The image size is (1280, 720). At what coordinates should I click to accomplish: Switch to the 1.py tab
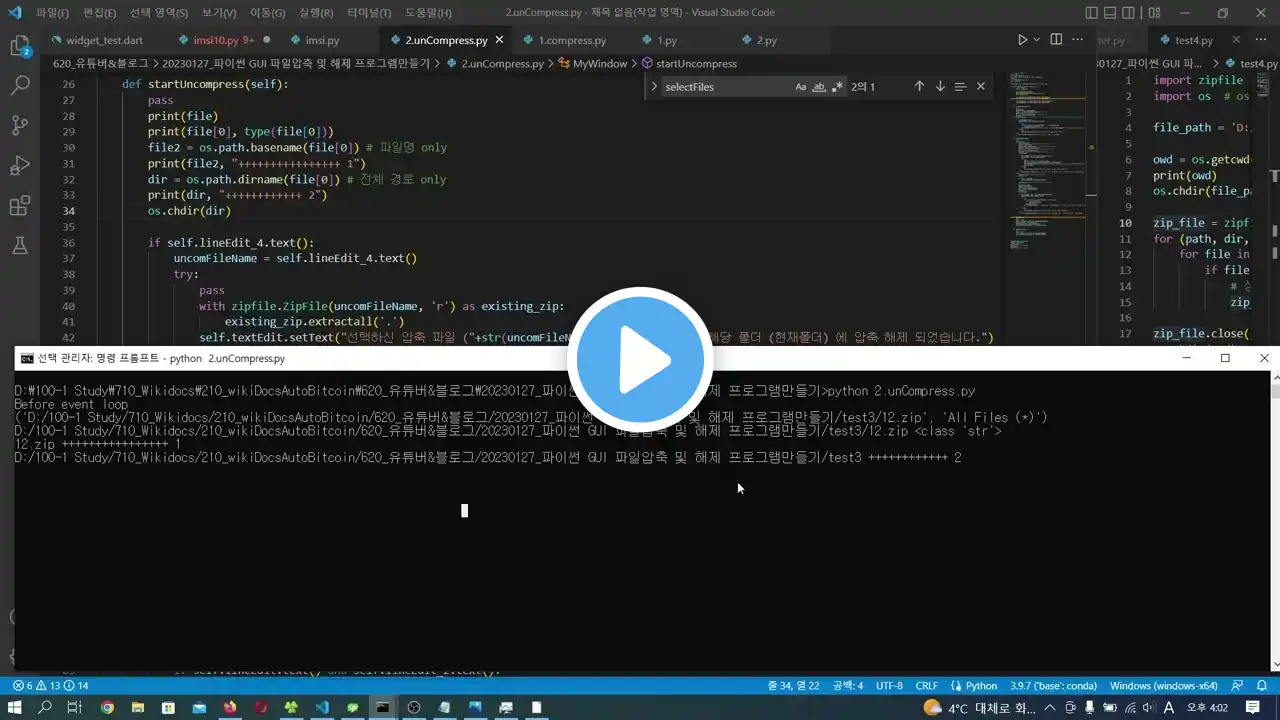pos(667,40)
